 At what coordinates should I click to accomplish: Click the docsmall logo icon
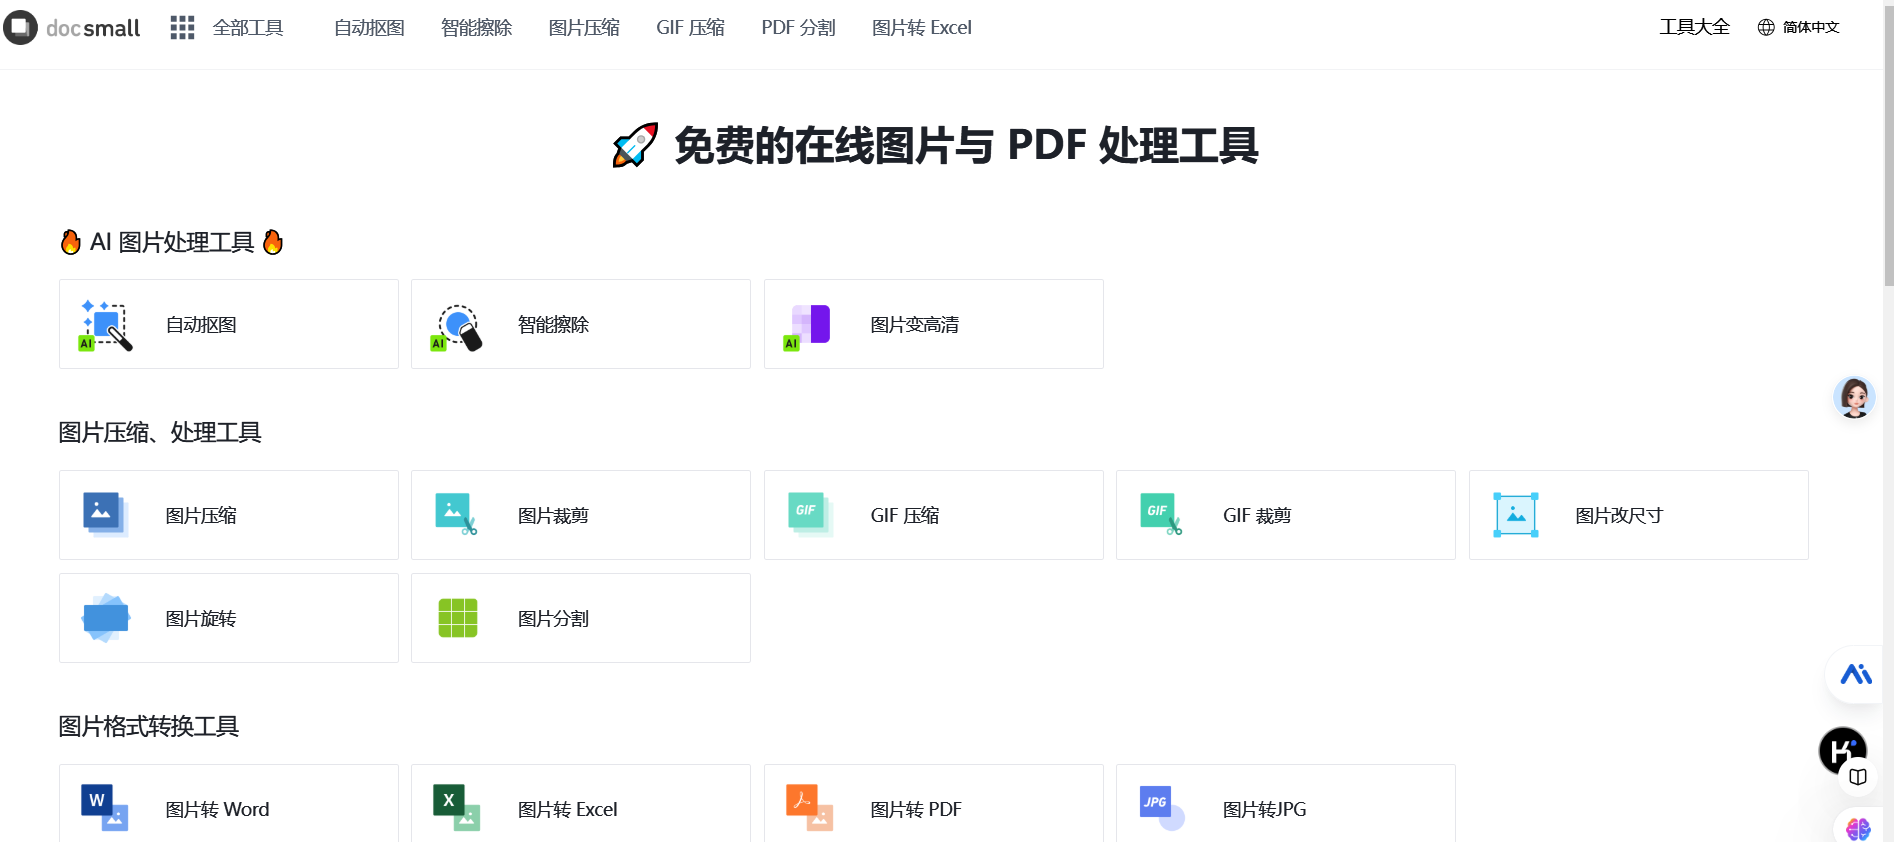coord(20,27)
